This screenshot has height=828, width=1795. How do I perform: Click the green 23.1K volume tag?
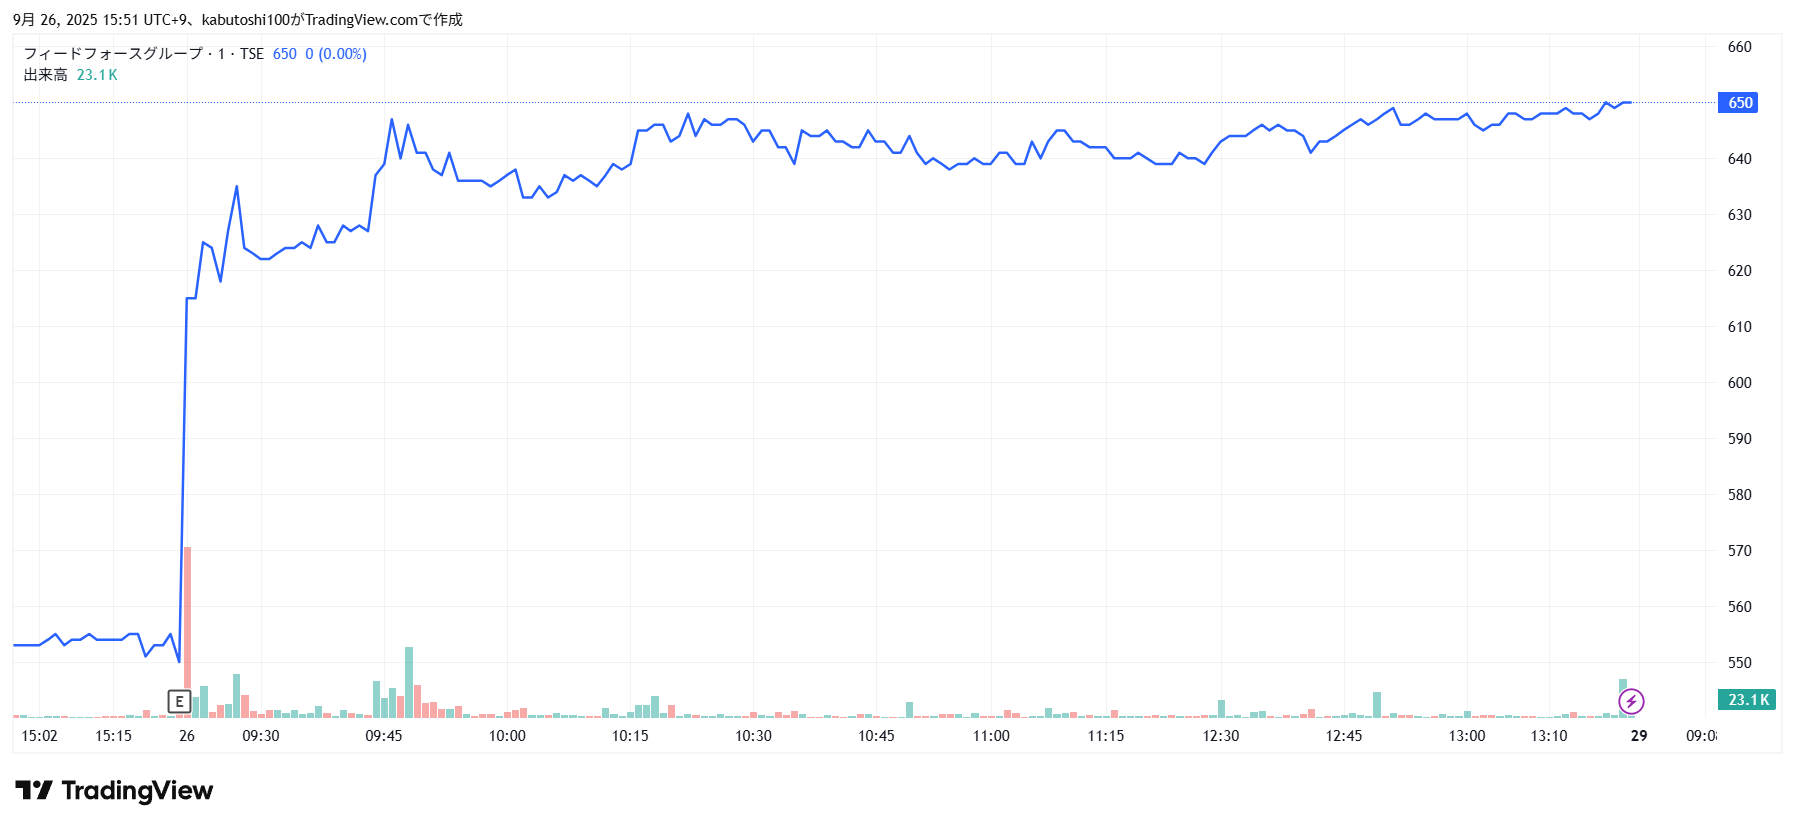1746,700
